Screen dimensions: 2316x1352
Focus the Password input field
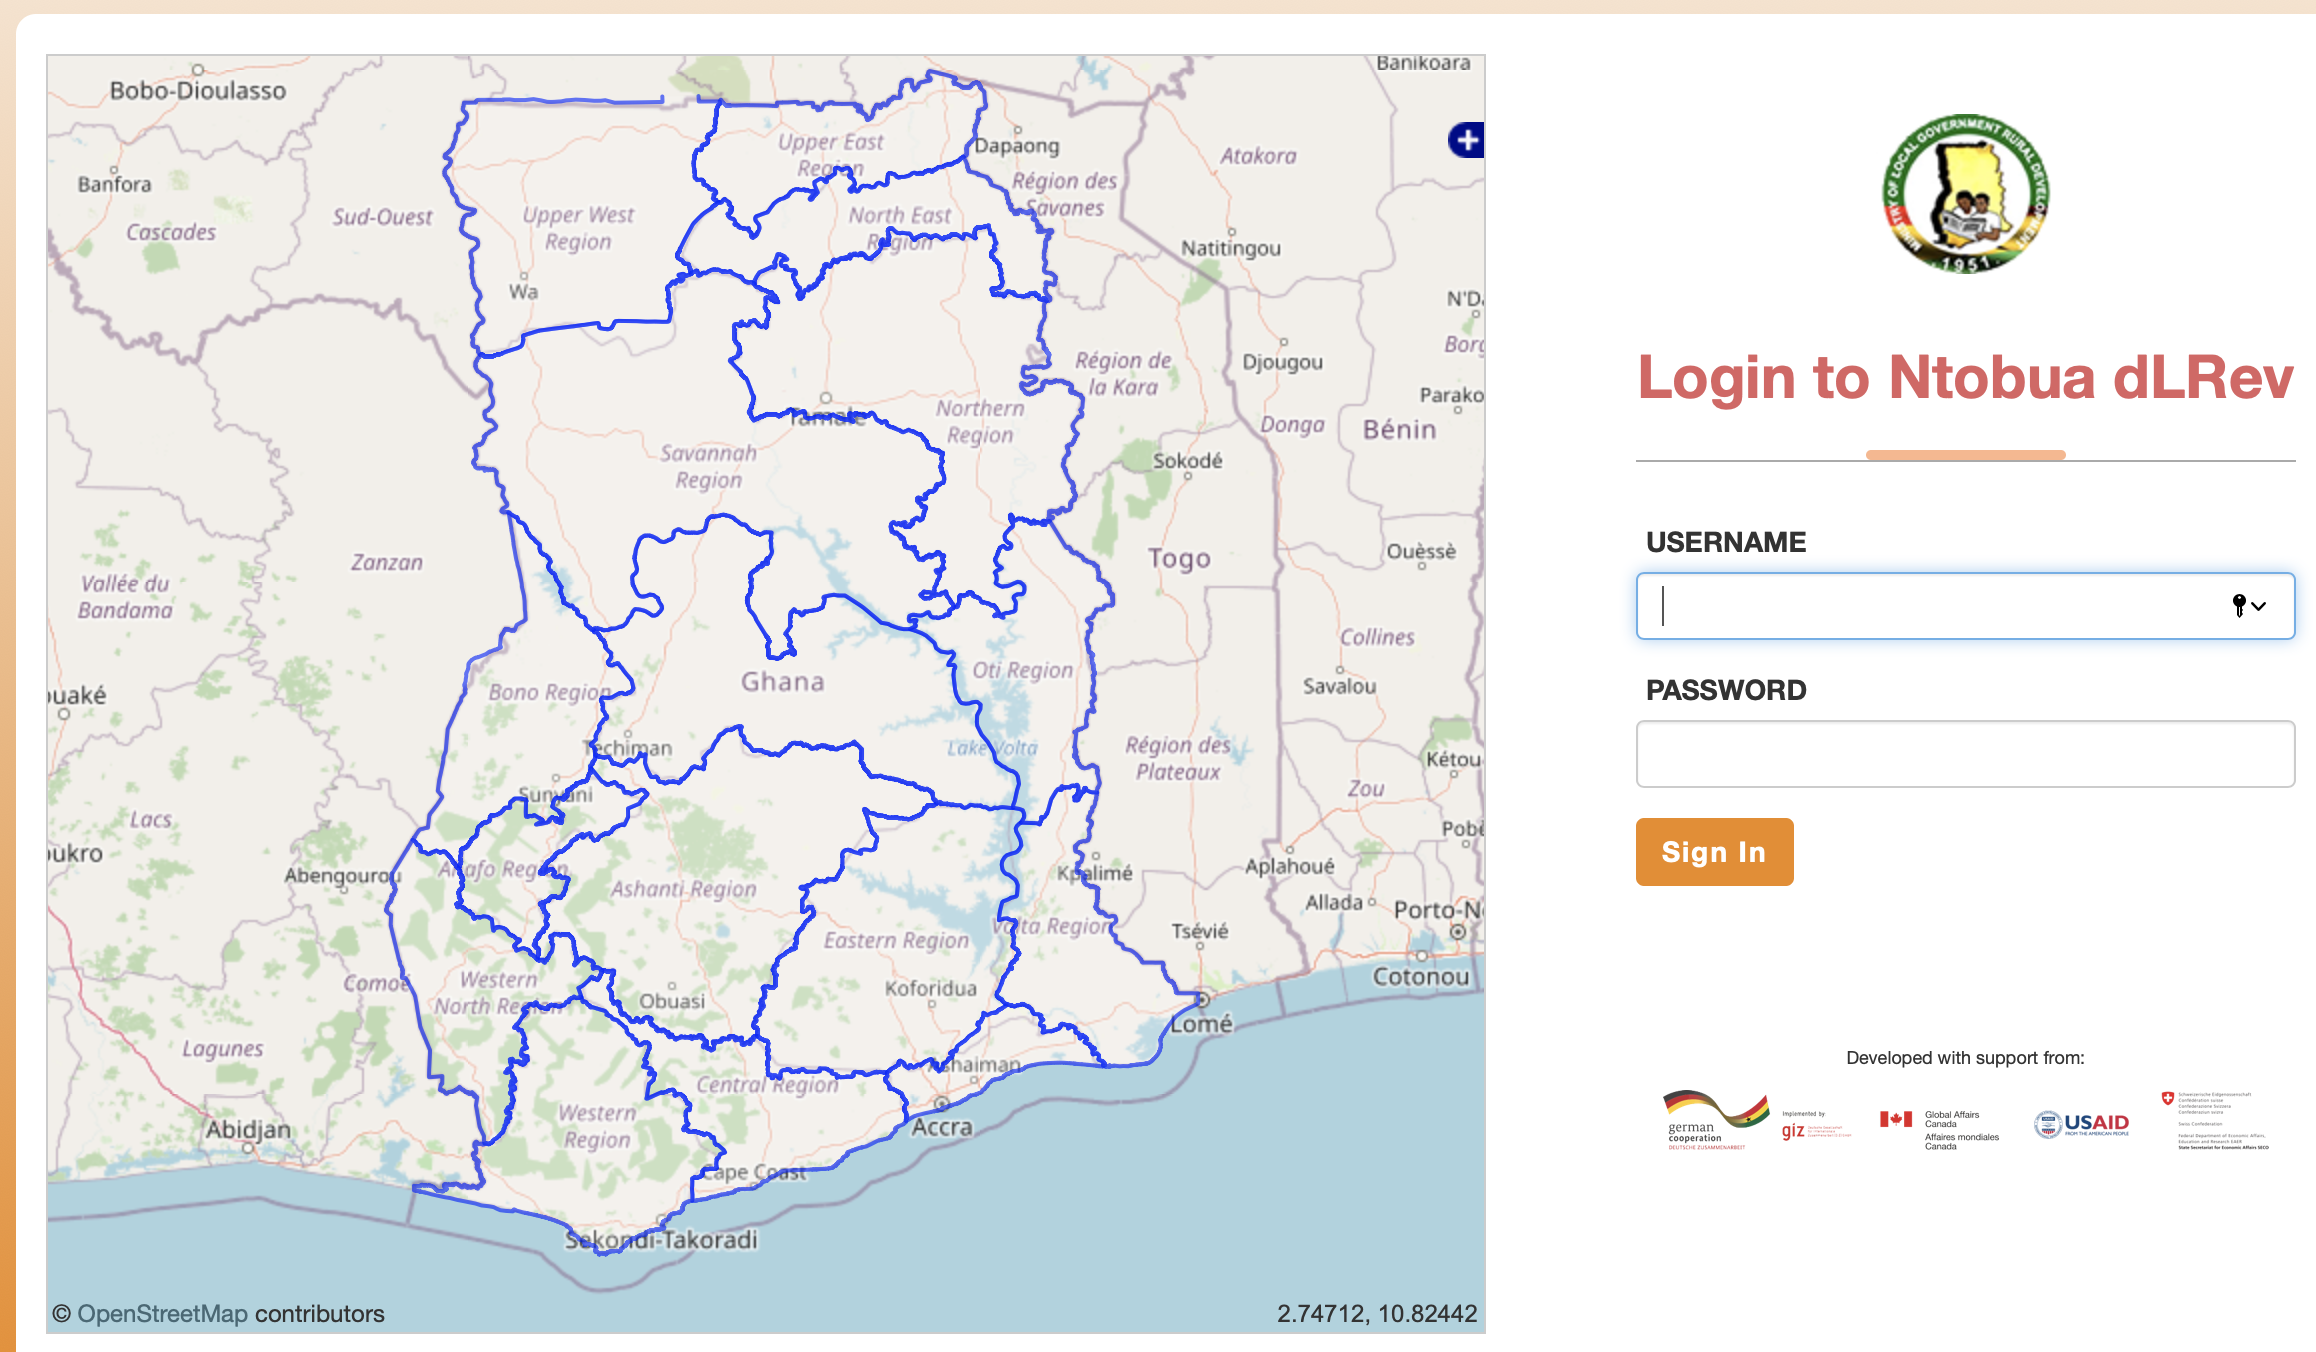[1964, 754]
